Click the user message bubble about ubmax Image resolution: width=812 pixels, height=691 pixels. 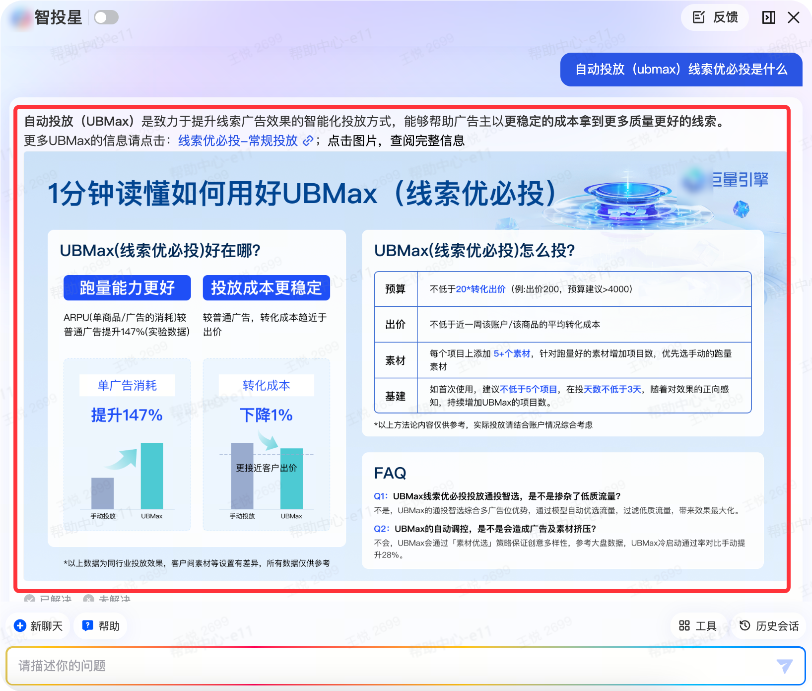click(x=681, y=69)
